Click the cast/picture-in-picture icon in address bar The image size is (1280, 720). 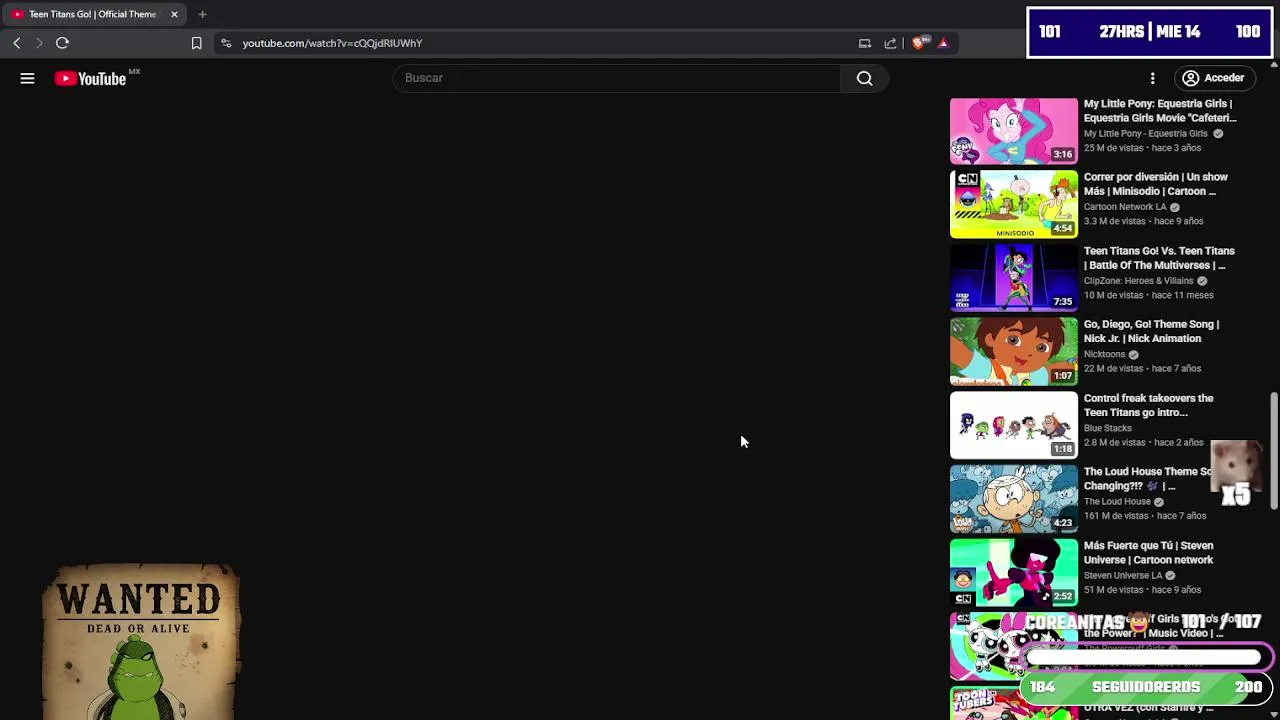pos(865,43)
